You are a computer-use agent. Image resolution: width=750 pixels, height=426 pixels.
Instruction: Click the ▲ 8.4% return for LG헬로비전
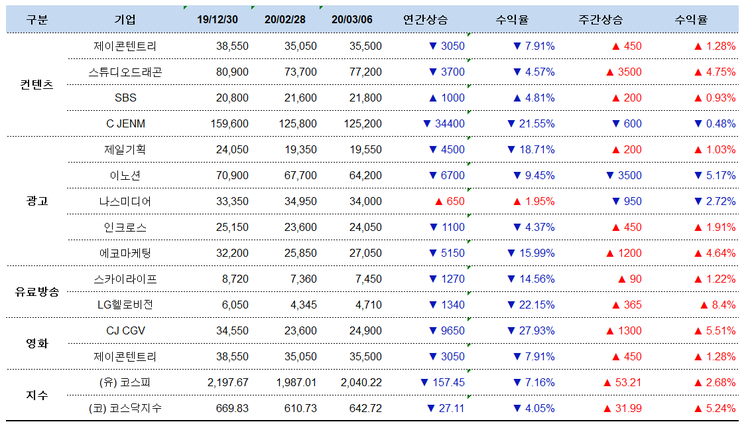click(717, 305)
